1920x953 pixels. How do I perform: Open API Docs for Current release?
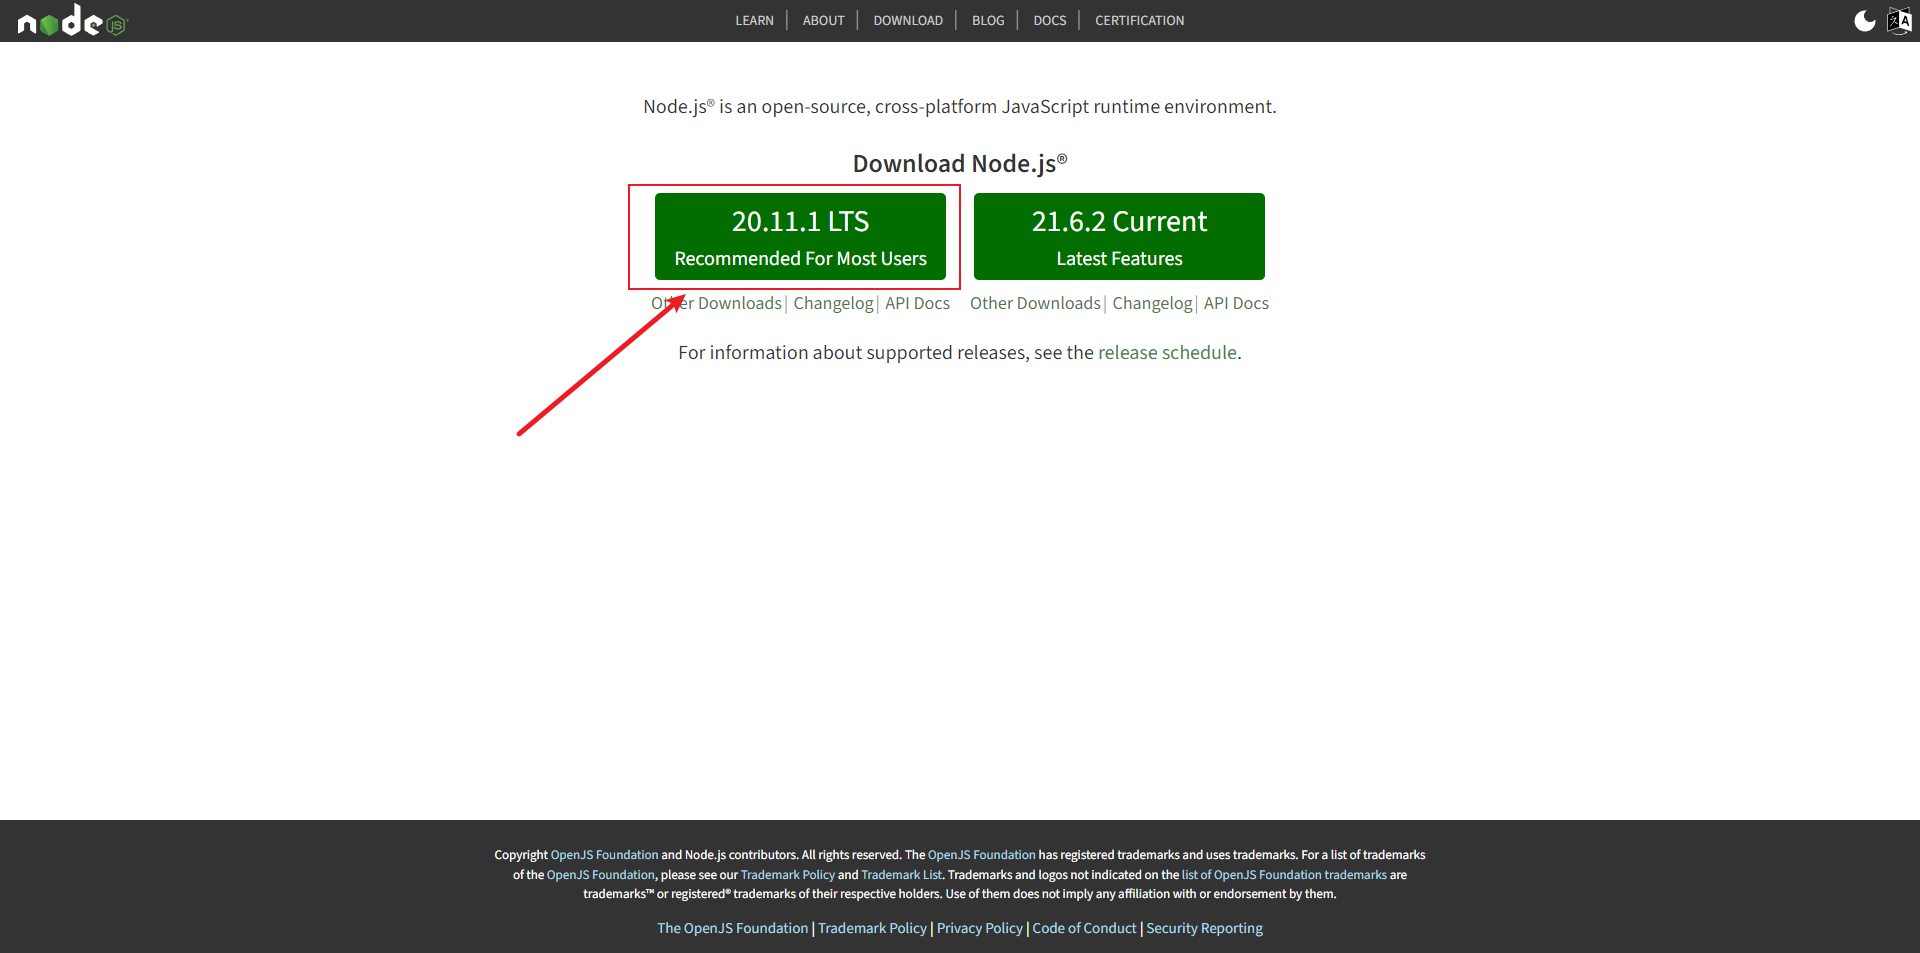[x=1236, y=303]
